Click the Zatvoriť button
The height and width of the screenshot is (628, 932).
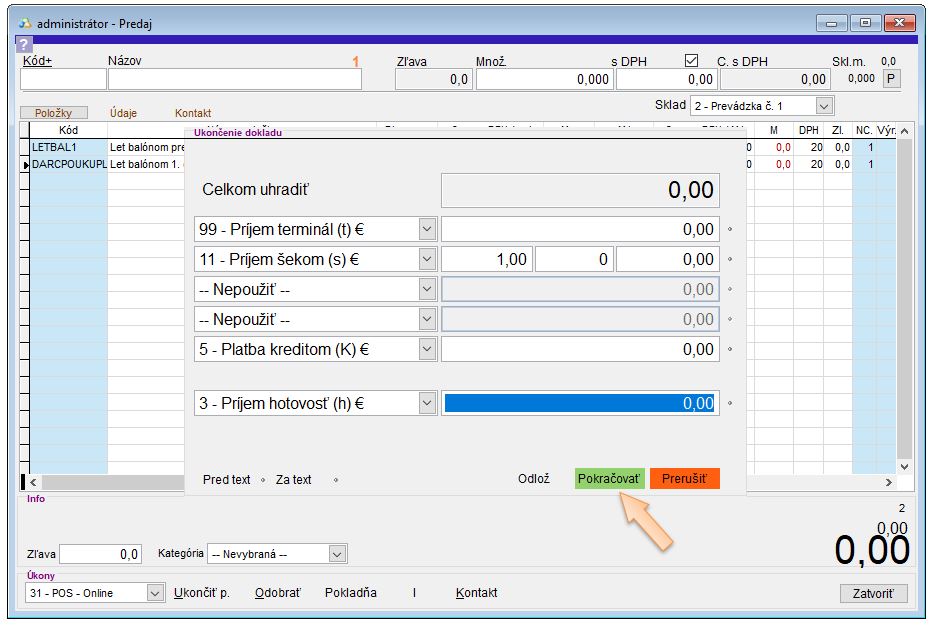(x=873, y=594)
